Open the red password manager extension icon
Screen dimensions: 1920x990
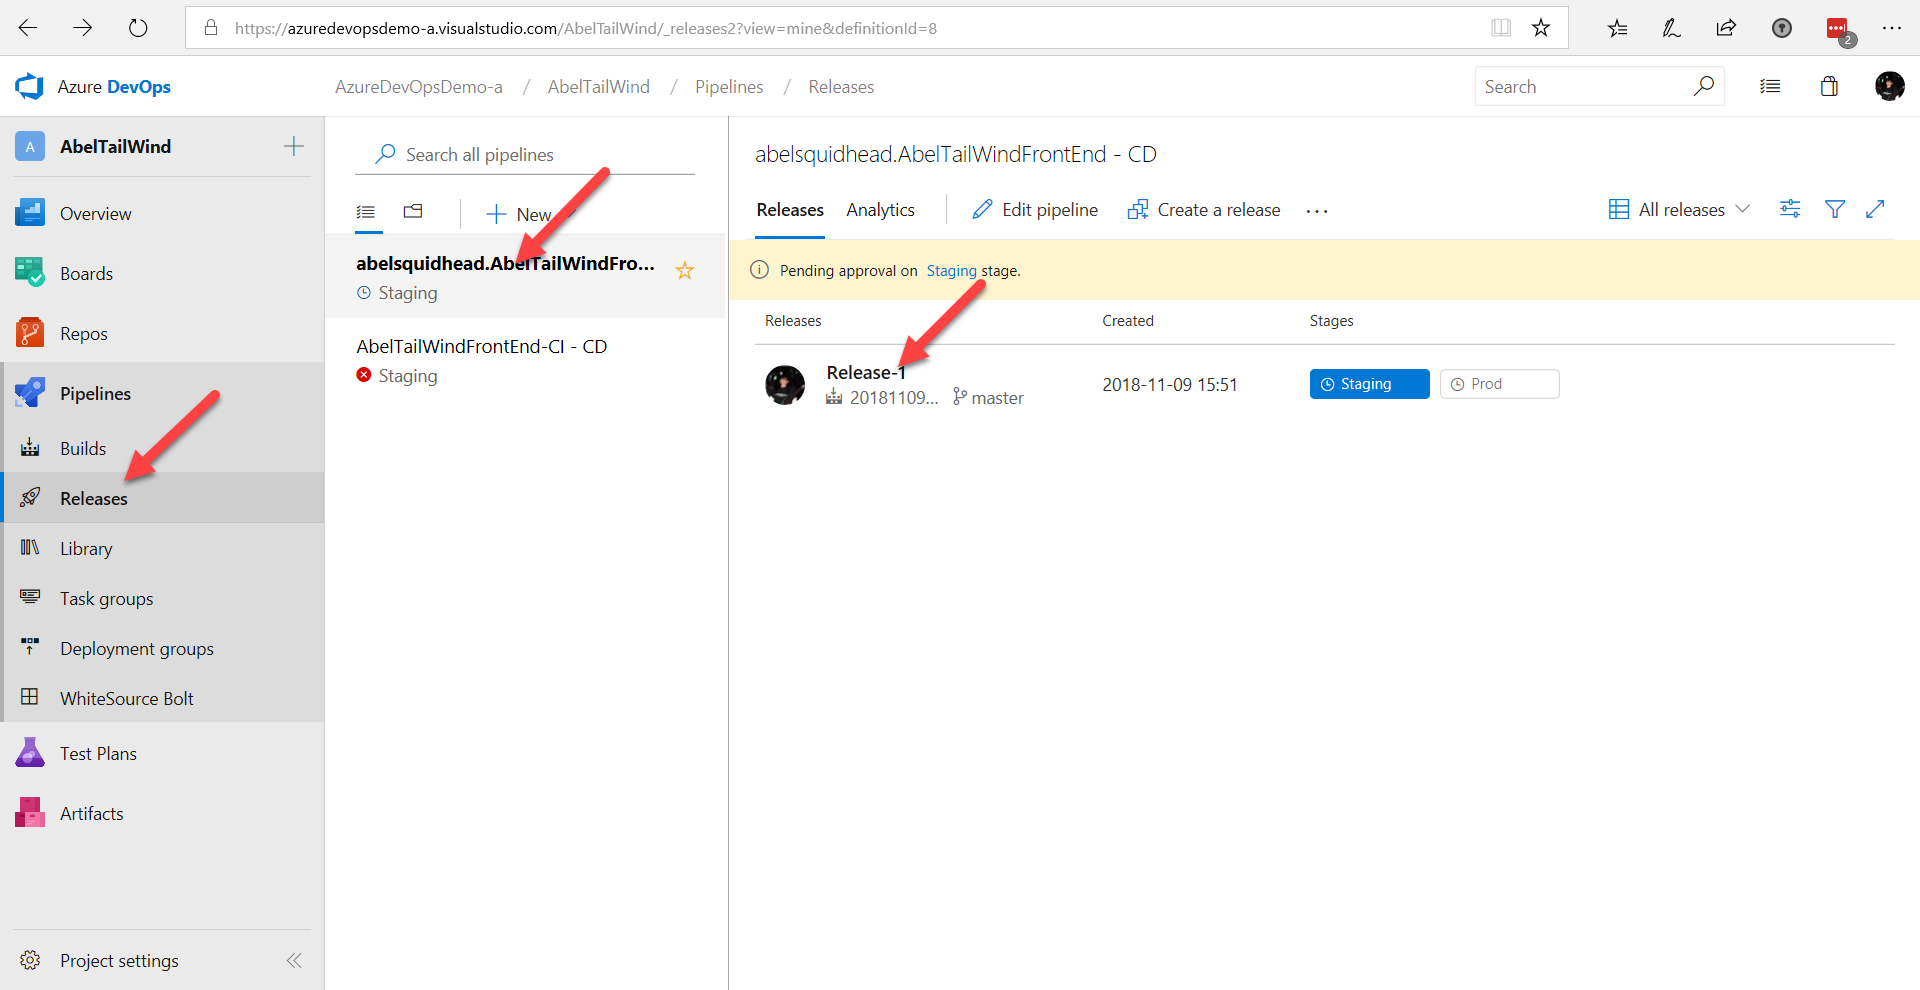click(1838, 29)
